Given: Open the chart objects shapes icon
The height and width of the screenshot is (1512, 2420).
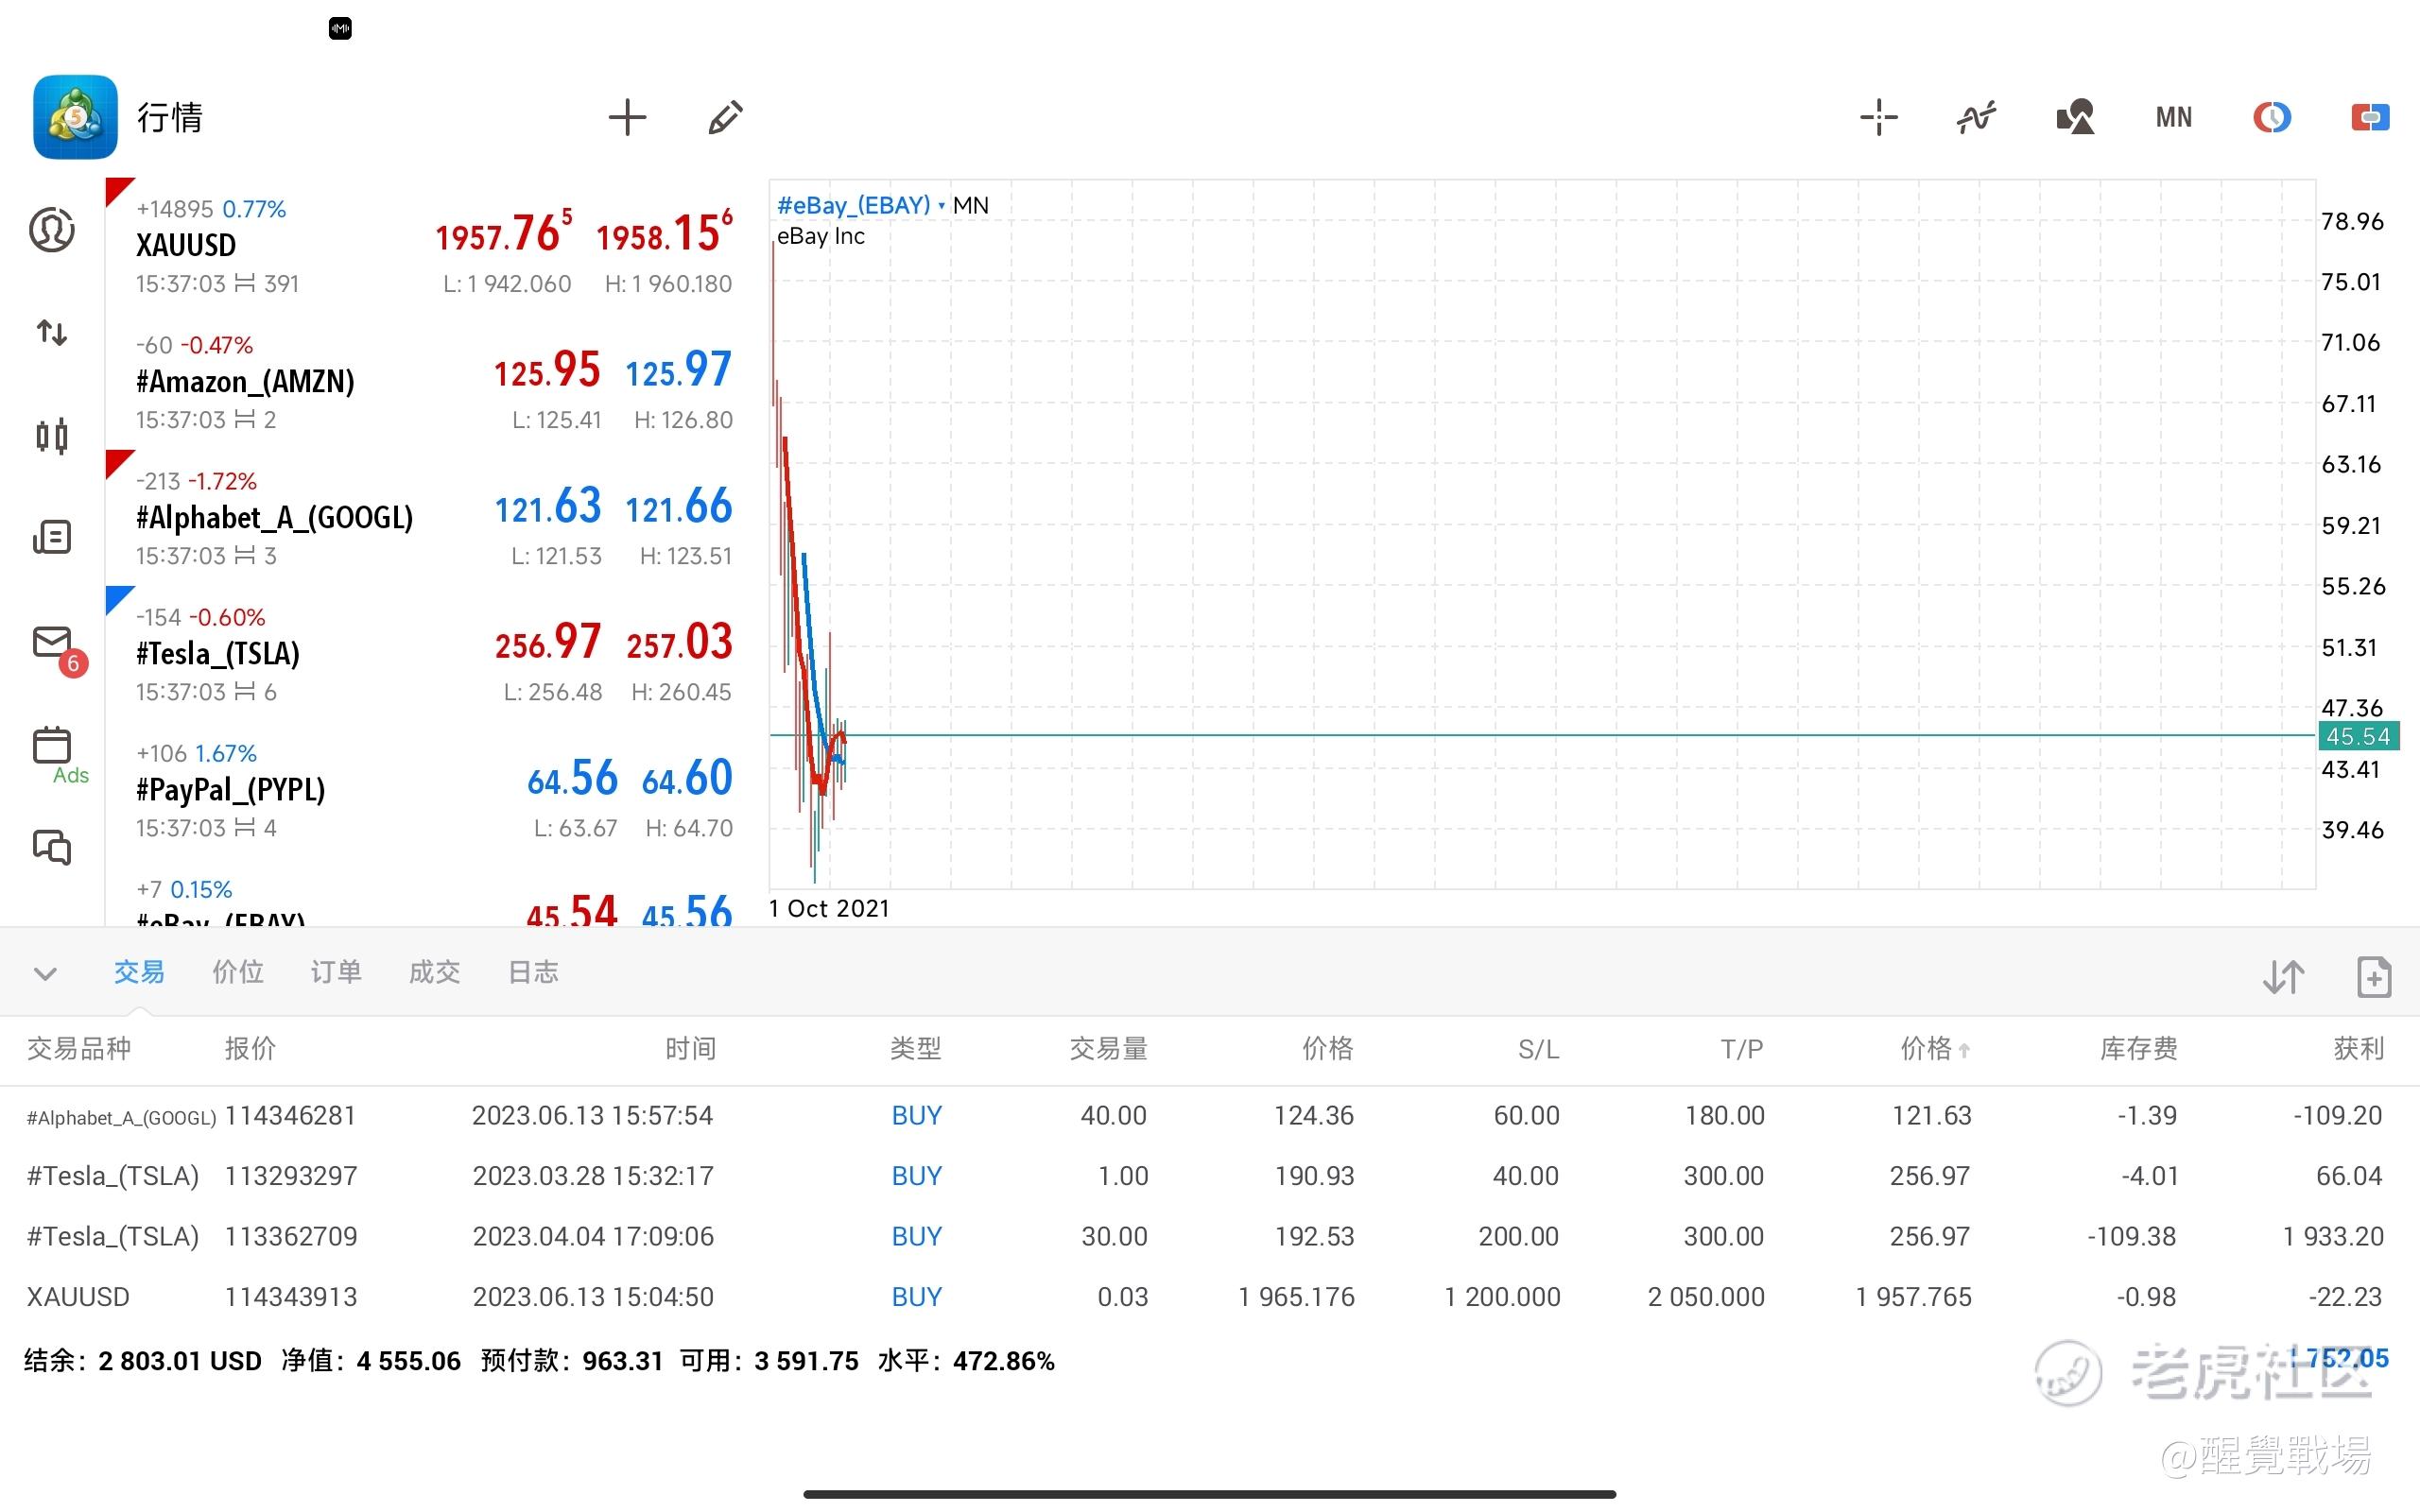Looking at the screenshot, I should tap(2075, 117).
